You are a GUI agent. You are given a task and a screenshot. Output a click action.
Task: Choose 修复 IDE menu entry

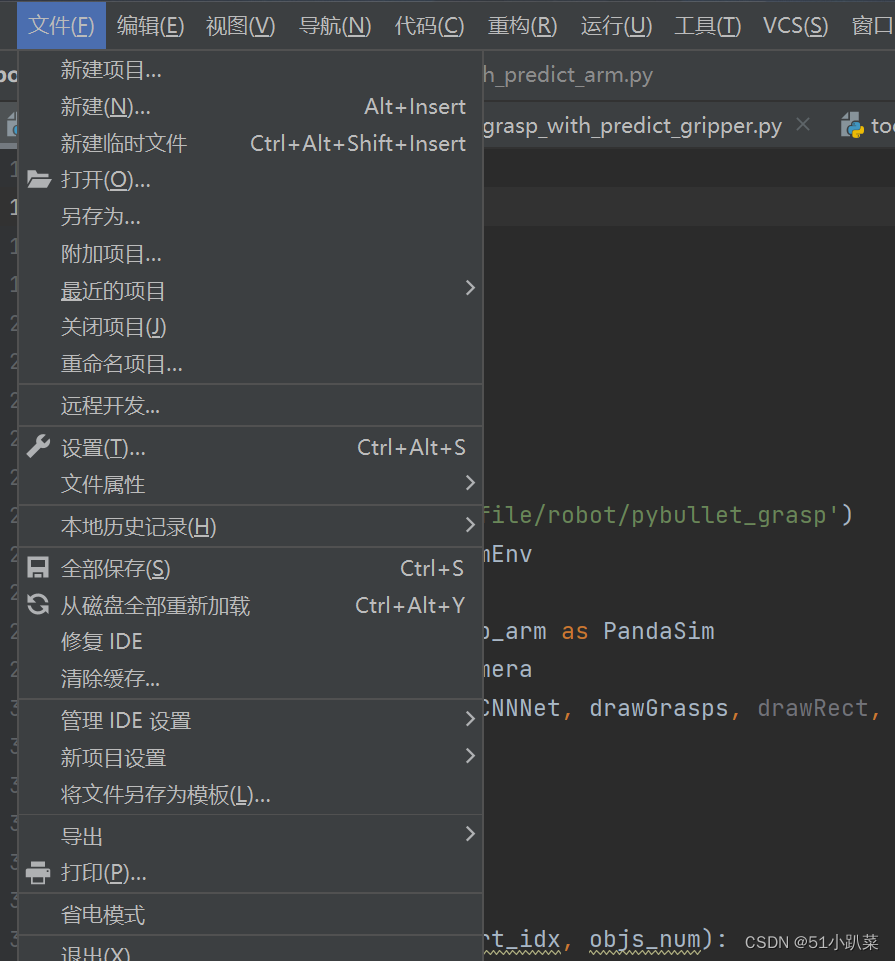tap(250, 641)
